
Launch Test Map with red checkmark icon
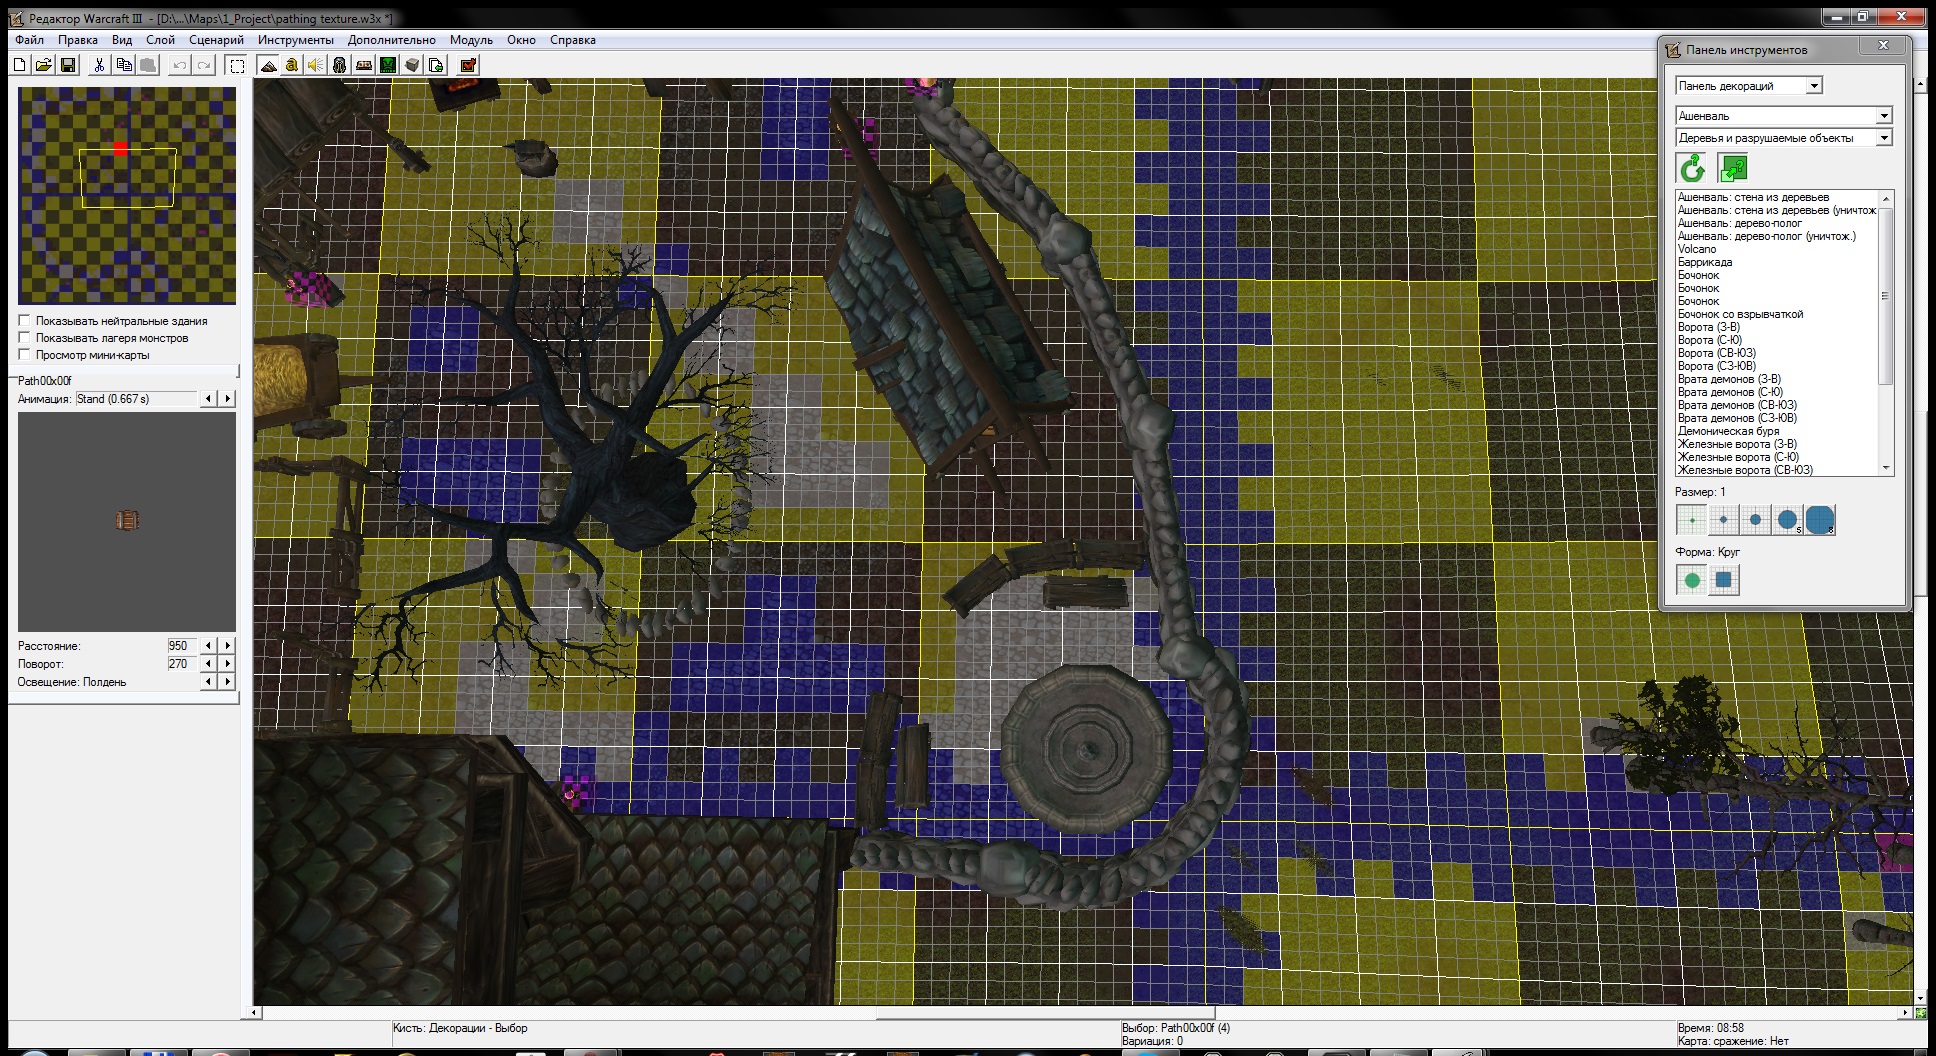tap(468, 65)
